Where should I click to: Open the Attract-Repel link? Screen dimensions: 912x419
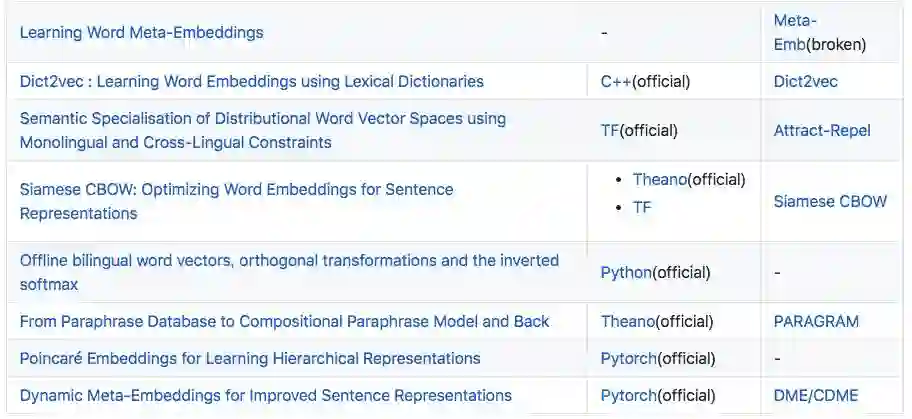pos(822,130)
